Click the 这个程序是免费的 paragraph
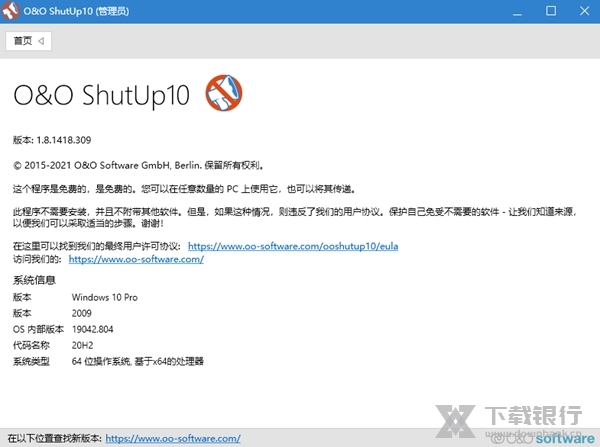600x447 pixels. click(x=184, y=189)
